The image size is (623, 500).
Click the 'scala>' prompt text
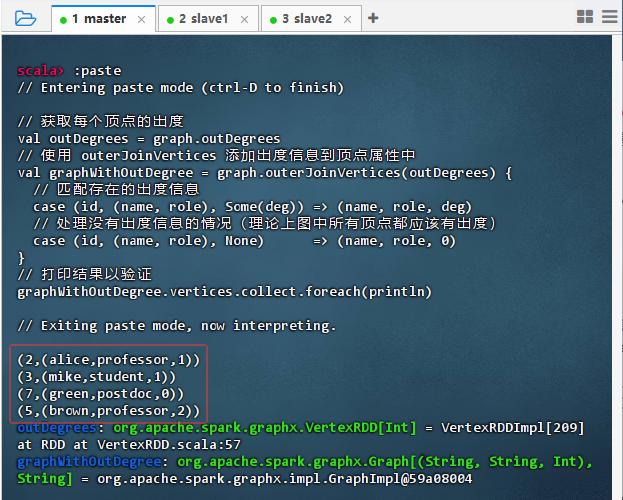[x=40, y=70]
